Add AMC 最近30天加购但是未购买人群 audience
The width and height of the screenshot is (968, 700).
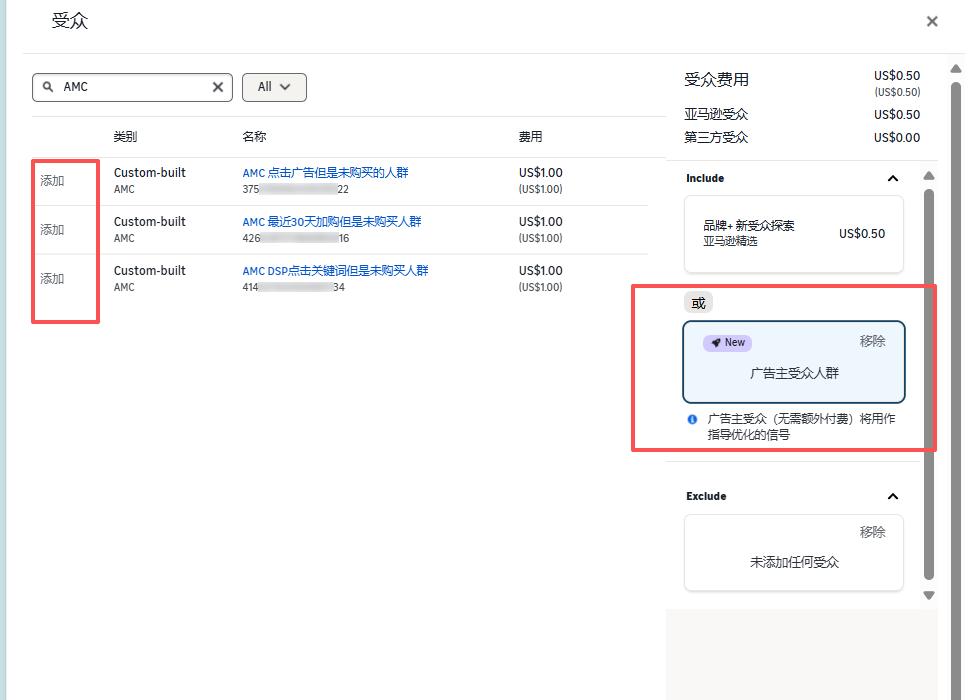[x=52, y=230]
